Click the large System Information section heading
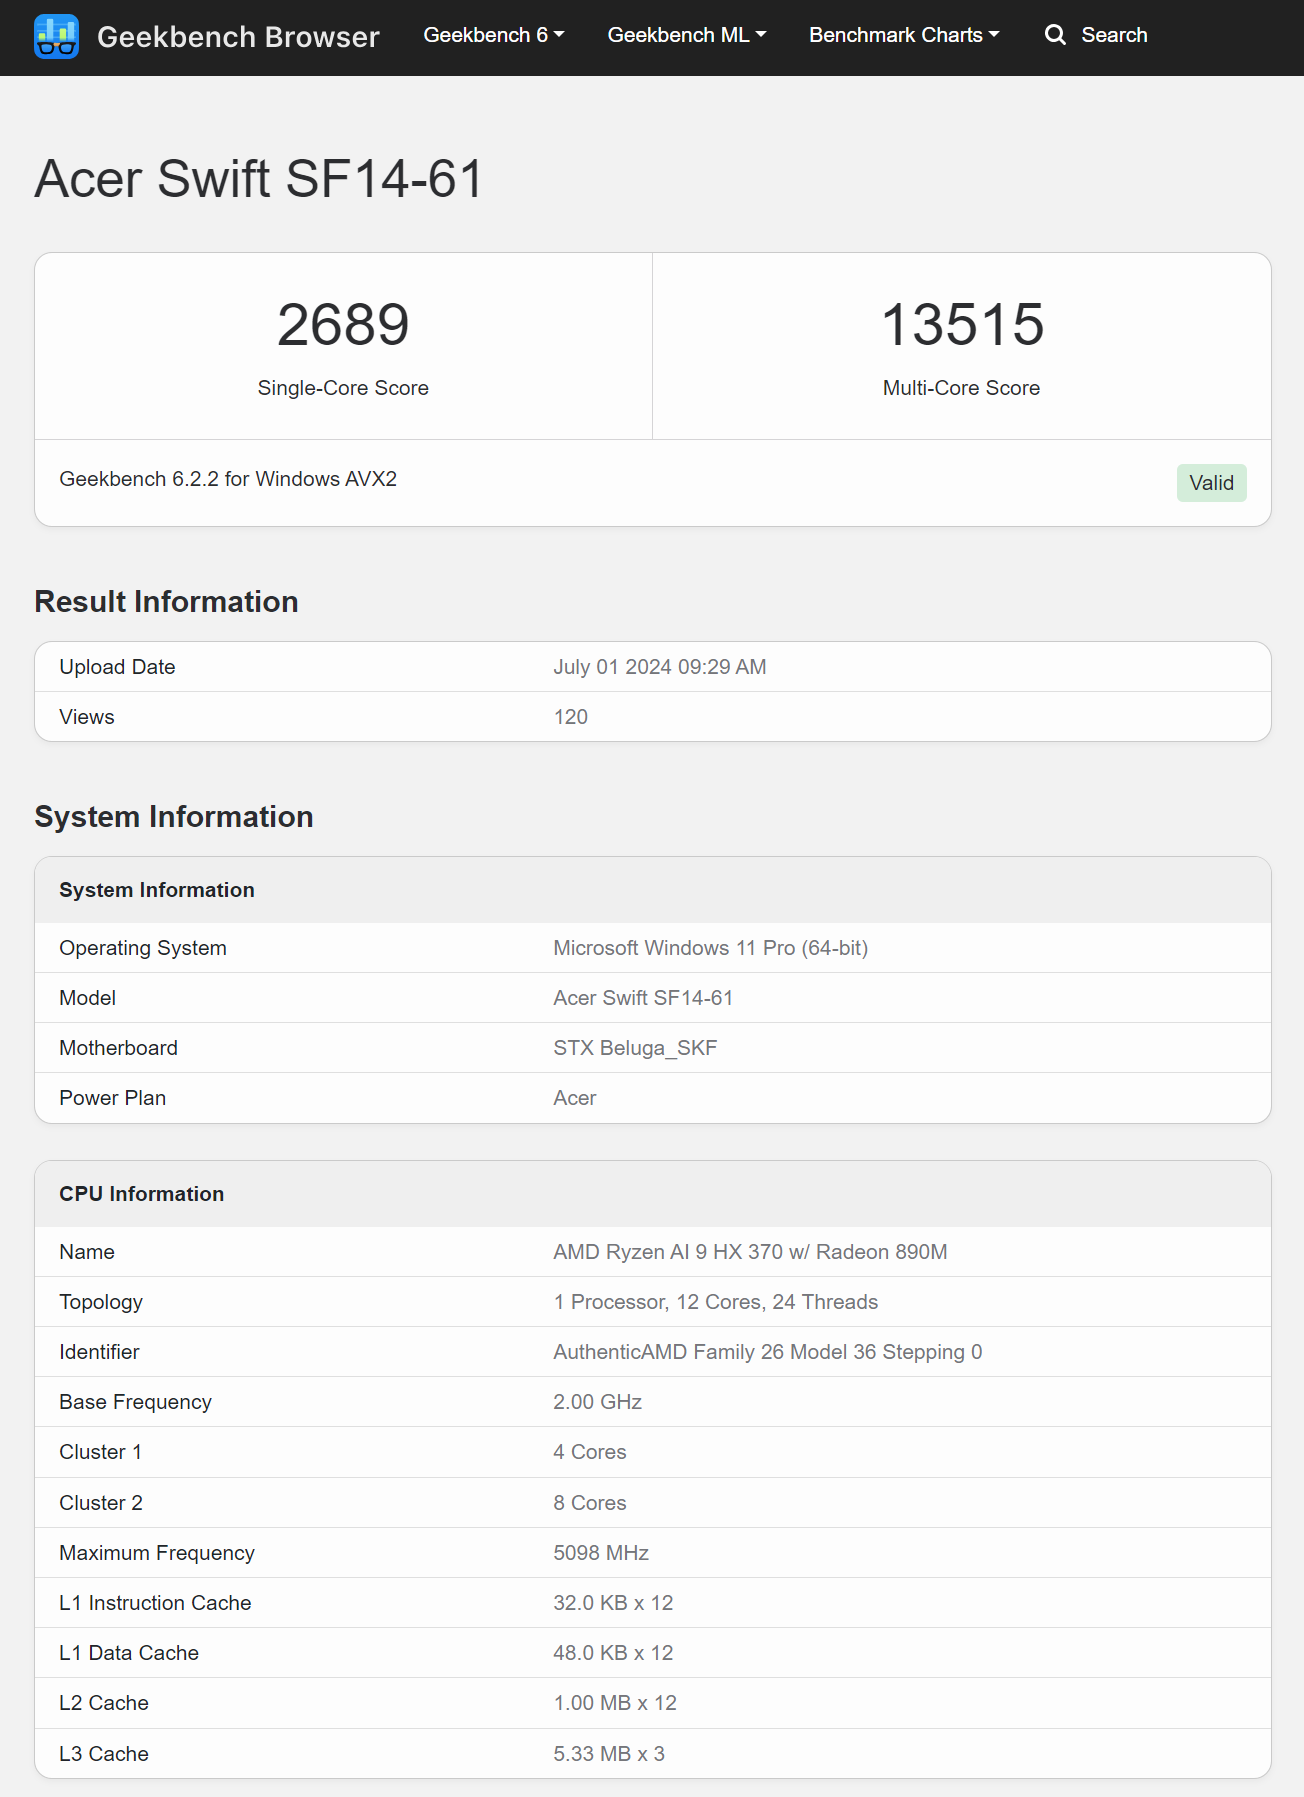The width and height of the screenshot is (1304, 1797). click(x=174, y=817)
